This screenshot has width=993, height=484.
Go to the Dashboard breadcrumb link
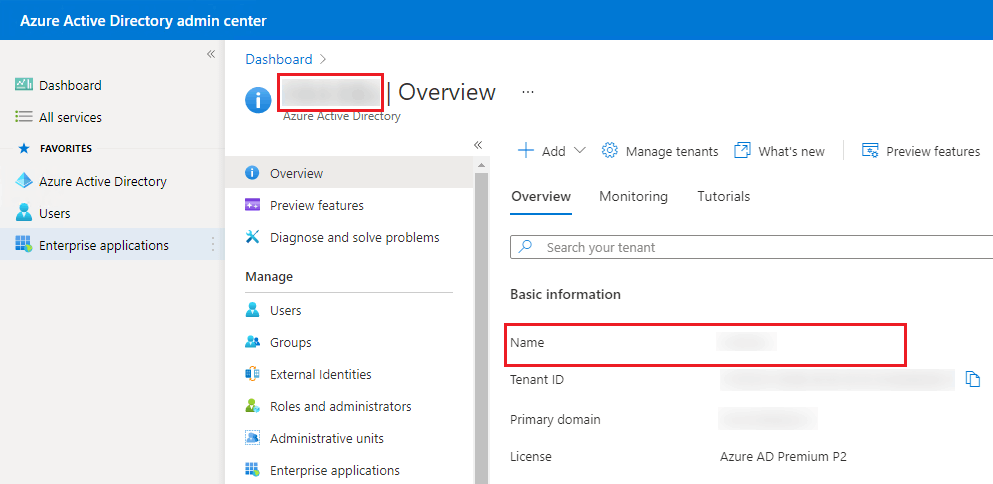tap(279, 59)
